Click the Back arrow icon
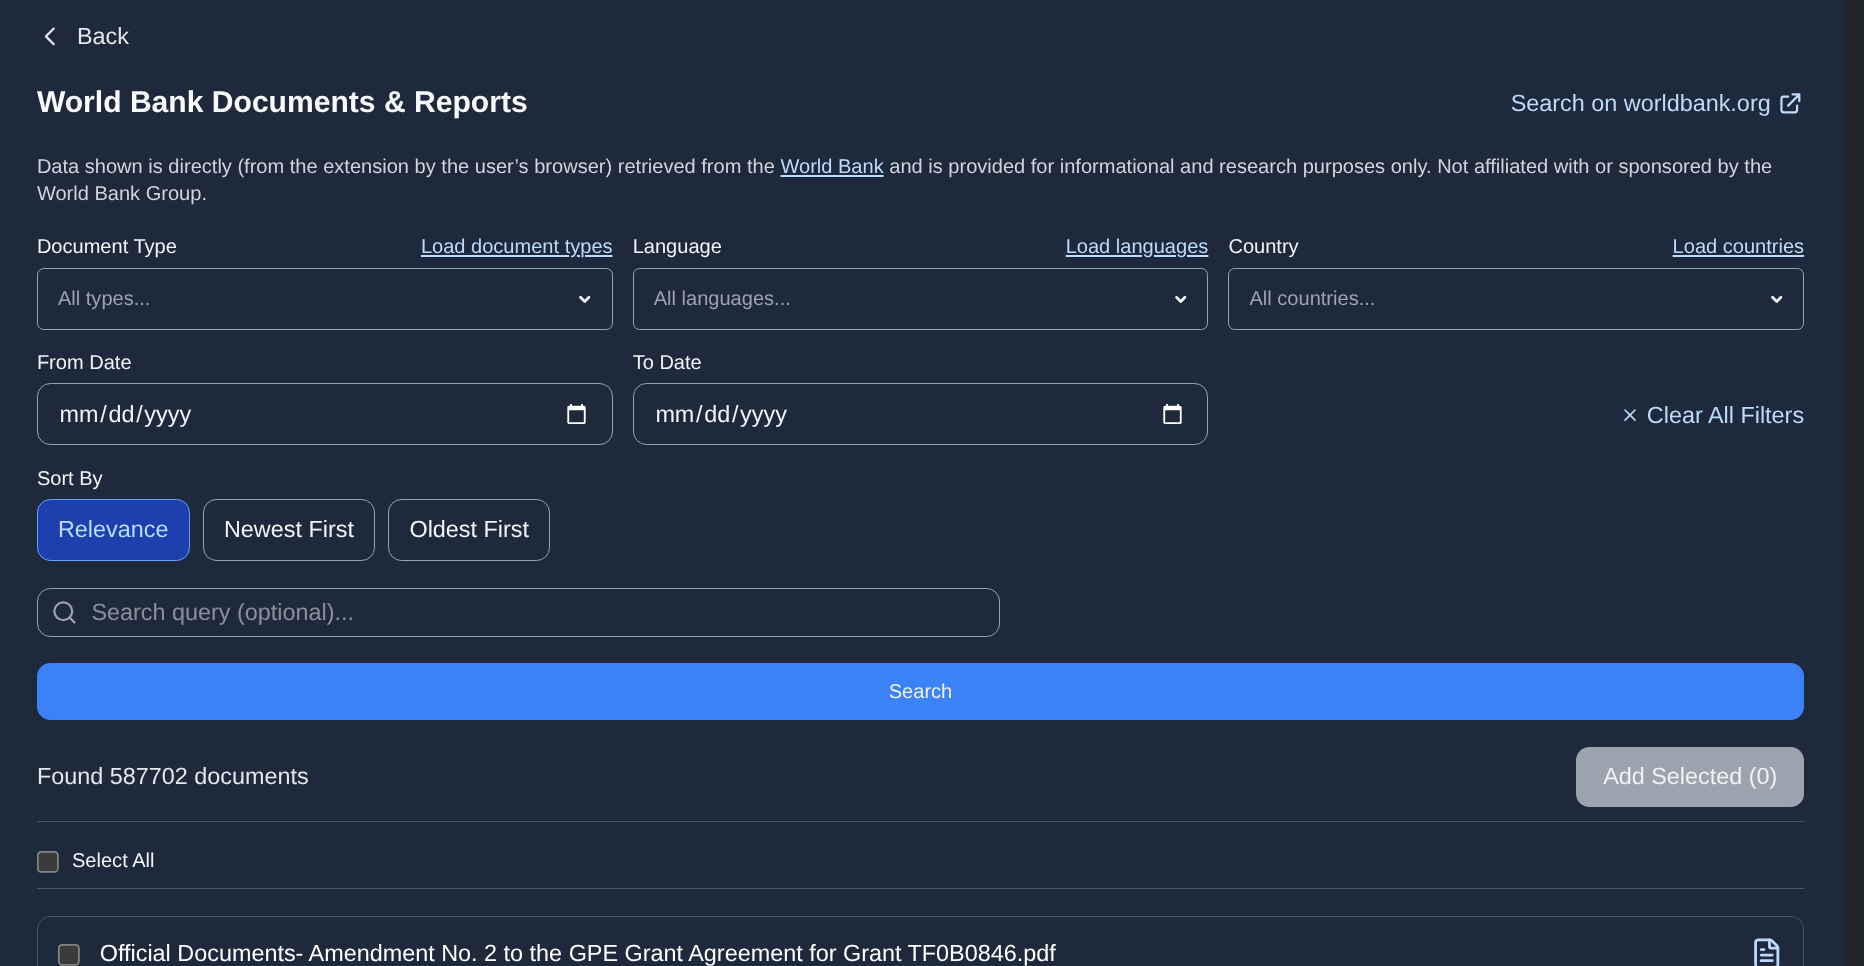This screenshot has height=966, width=1864. [x=50, y=37]
